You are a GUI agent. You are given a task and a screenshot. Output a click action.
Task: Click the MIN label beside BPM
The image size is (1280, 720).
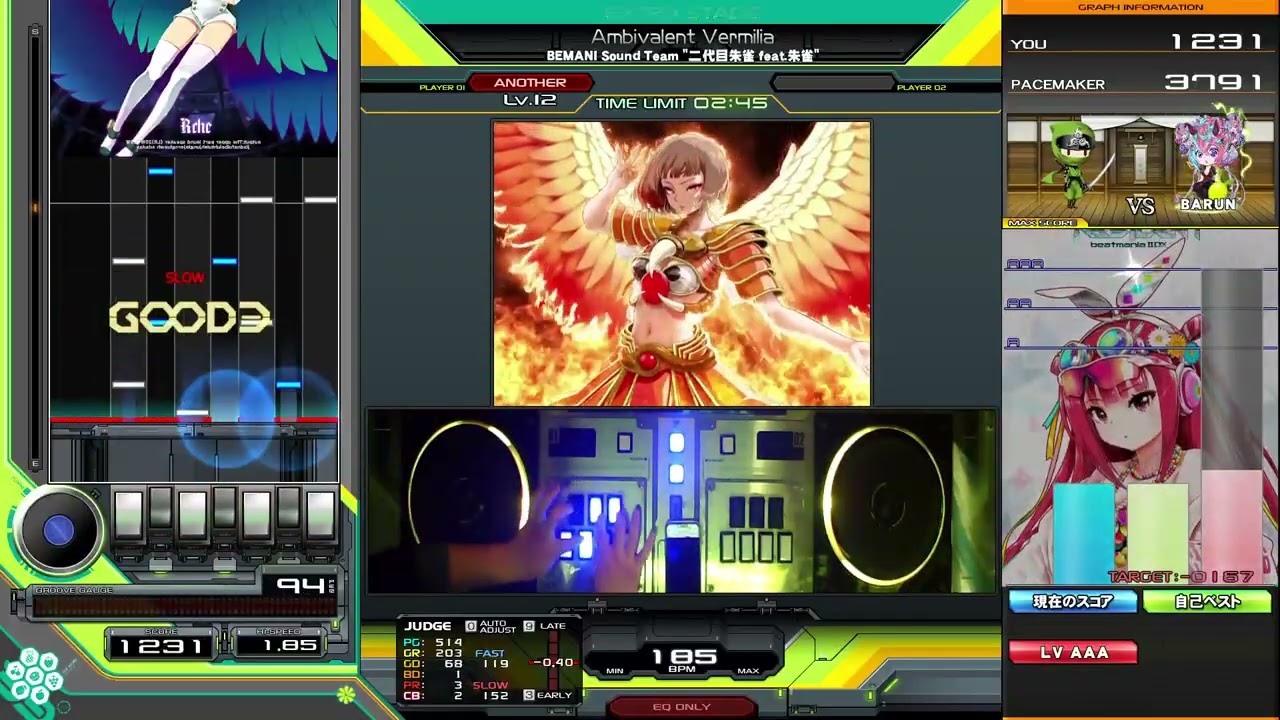(x=615, y=671)
